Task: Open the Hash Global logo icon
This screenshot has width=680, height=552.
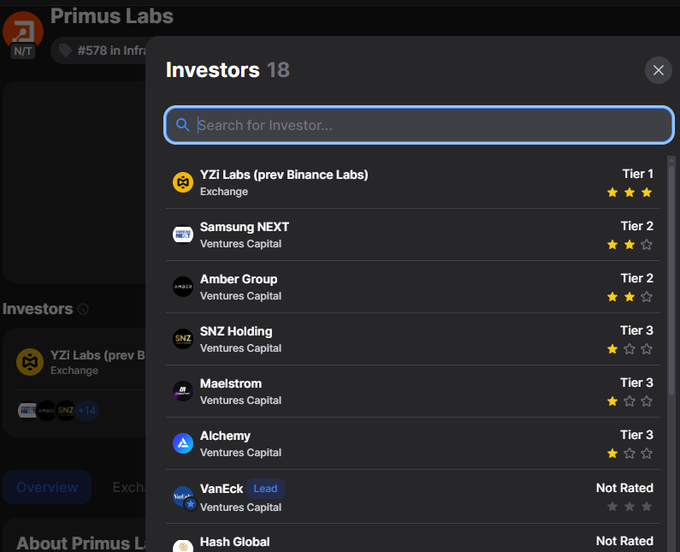Action: (x=183, y=546)
